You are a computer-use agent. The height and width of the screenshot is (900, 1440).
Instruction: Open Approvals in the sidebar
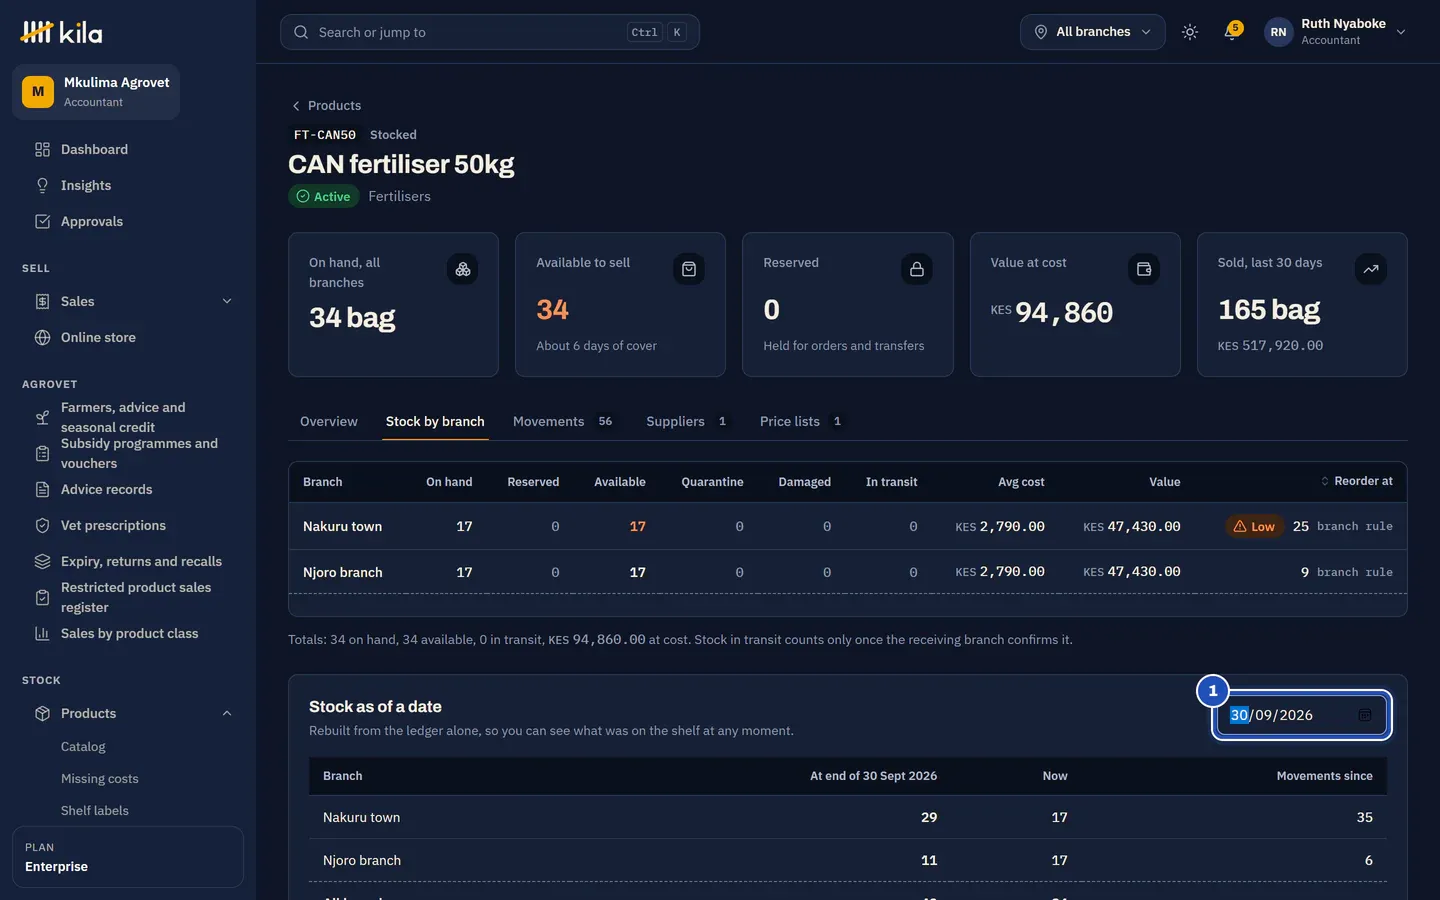128,222
